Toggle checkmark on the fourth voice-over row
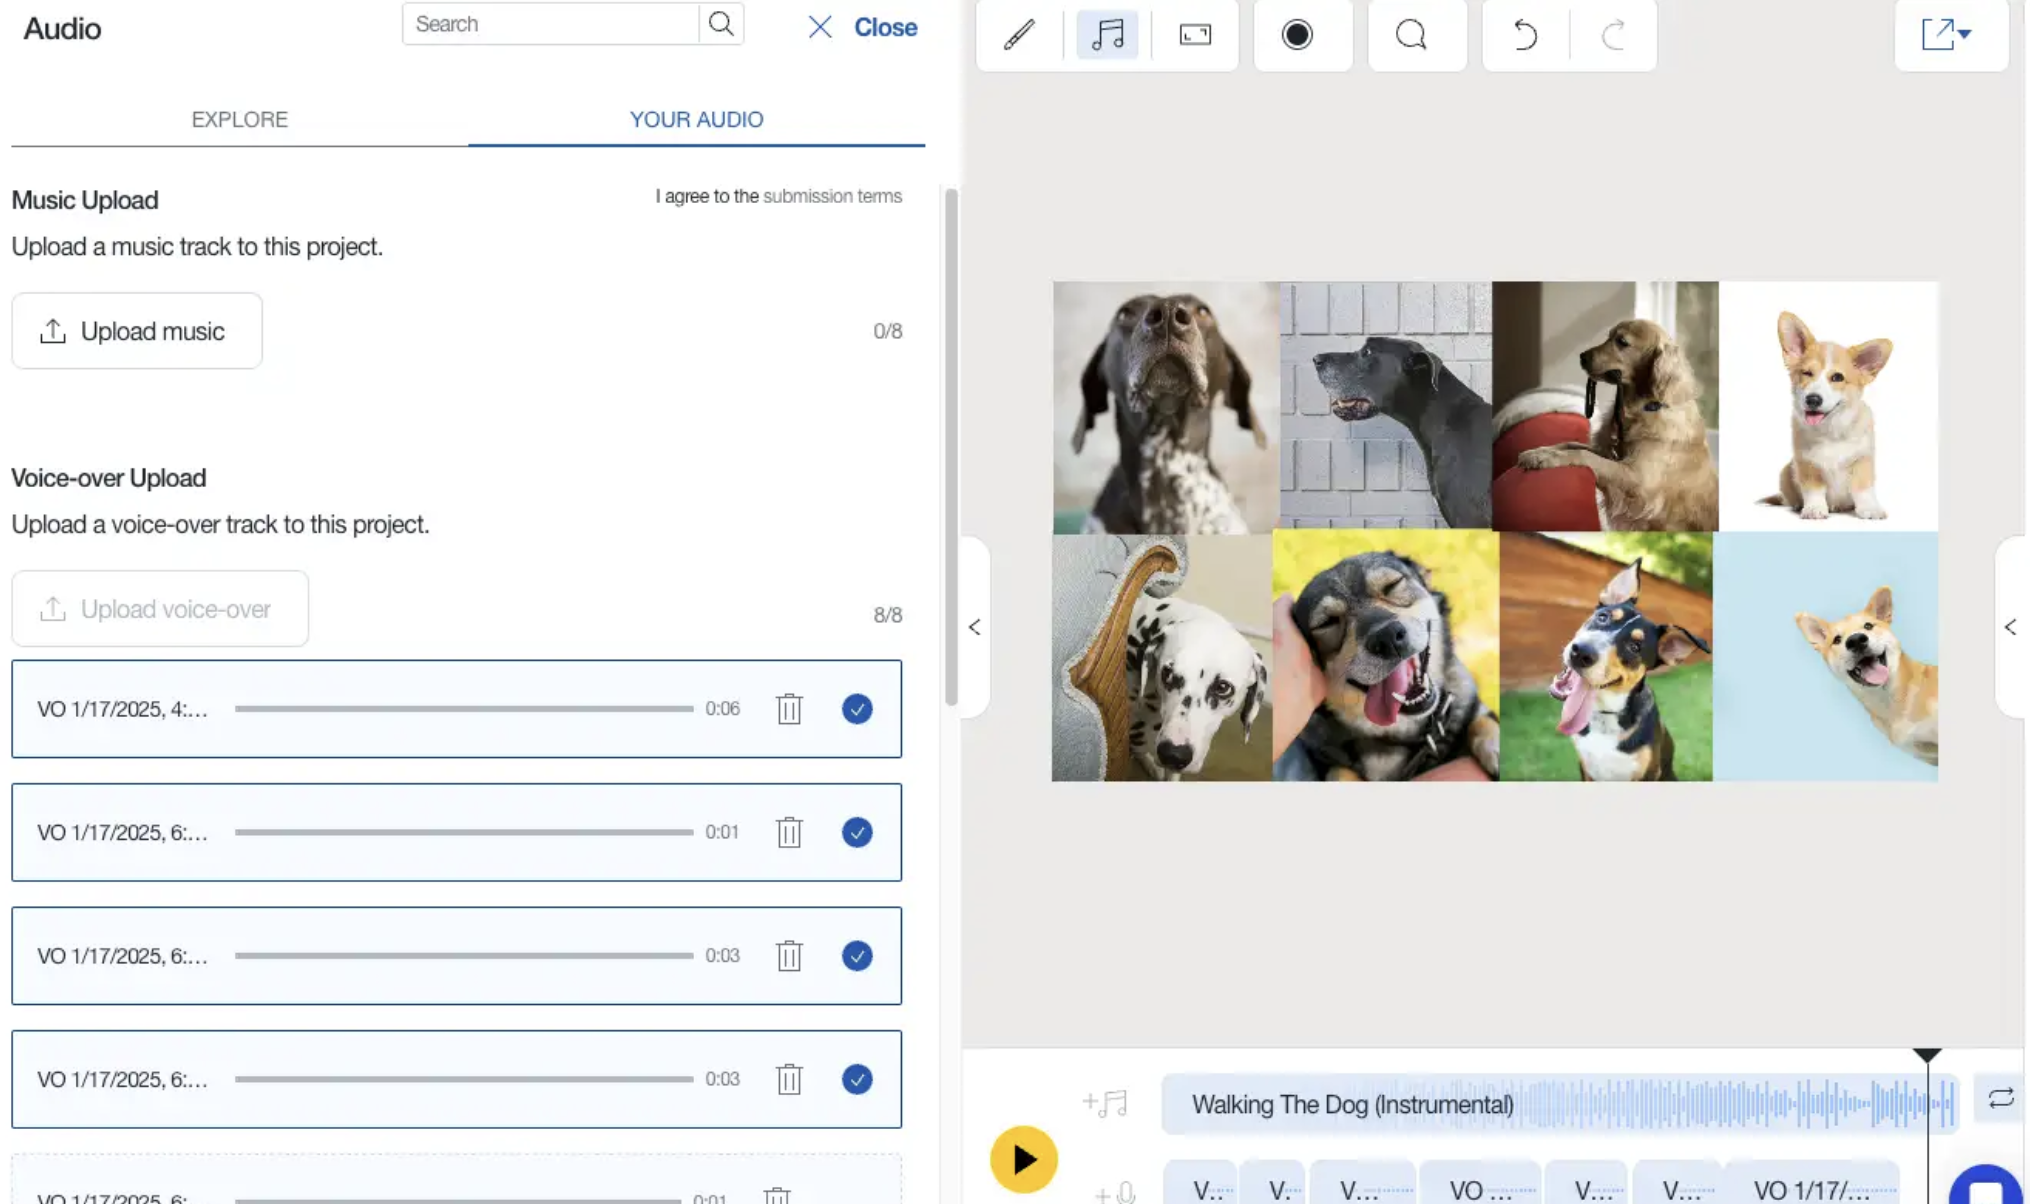 coord(857,1079)
